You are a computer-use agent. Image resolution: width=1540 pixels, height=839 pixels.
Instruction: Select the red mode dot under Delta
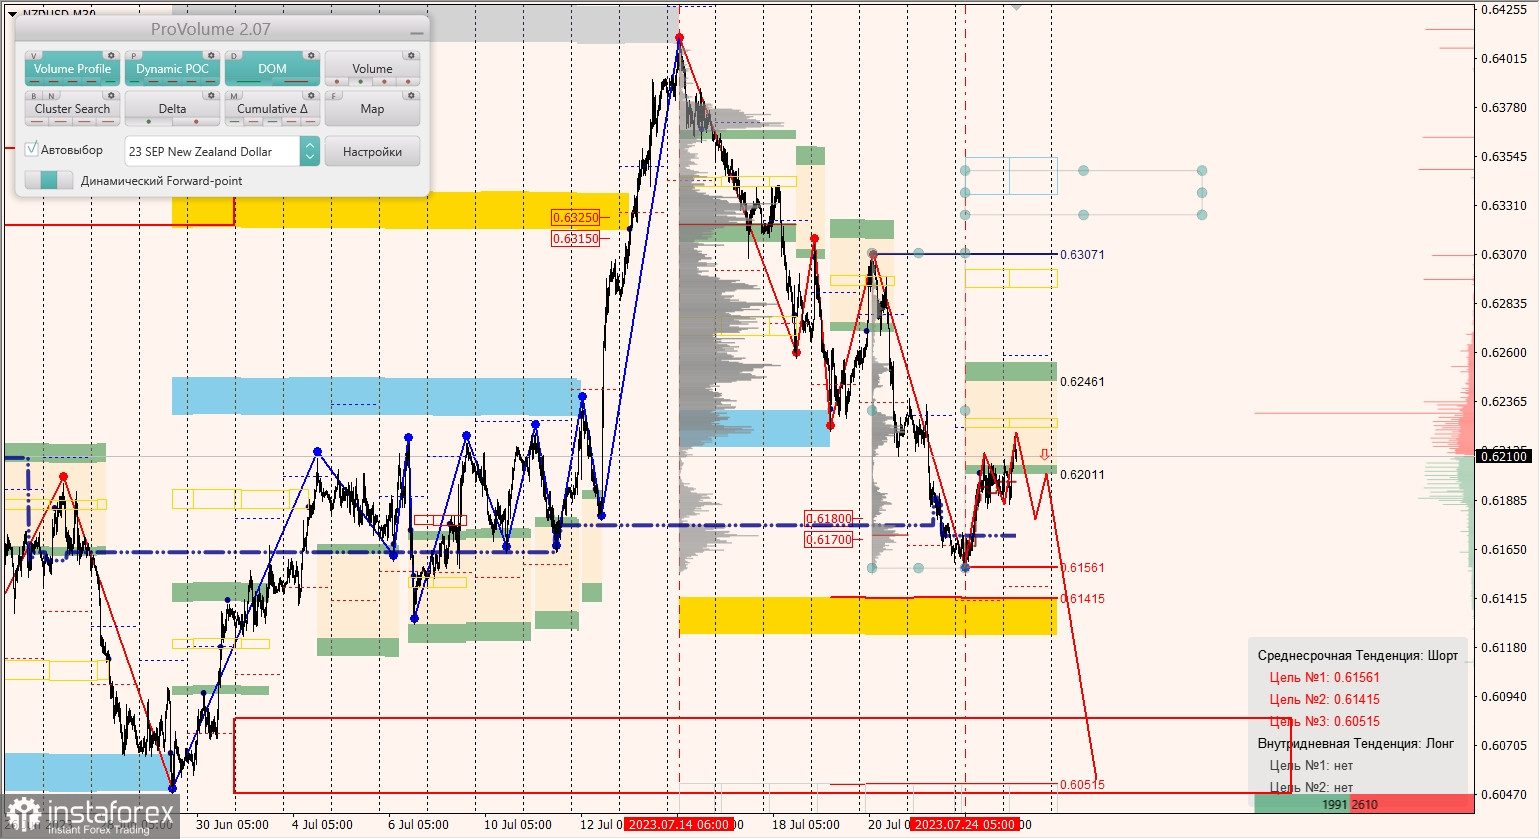(x=196, y=122)
